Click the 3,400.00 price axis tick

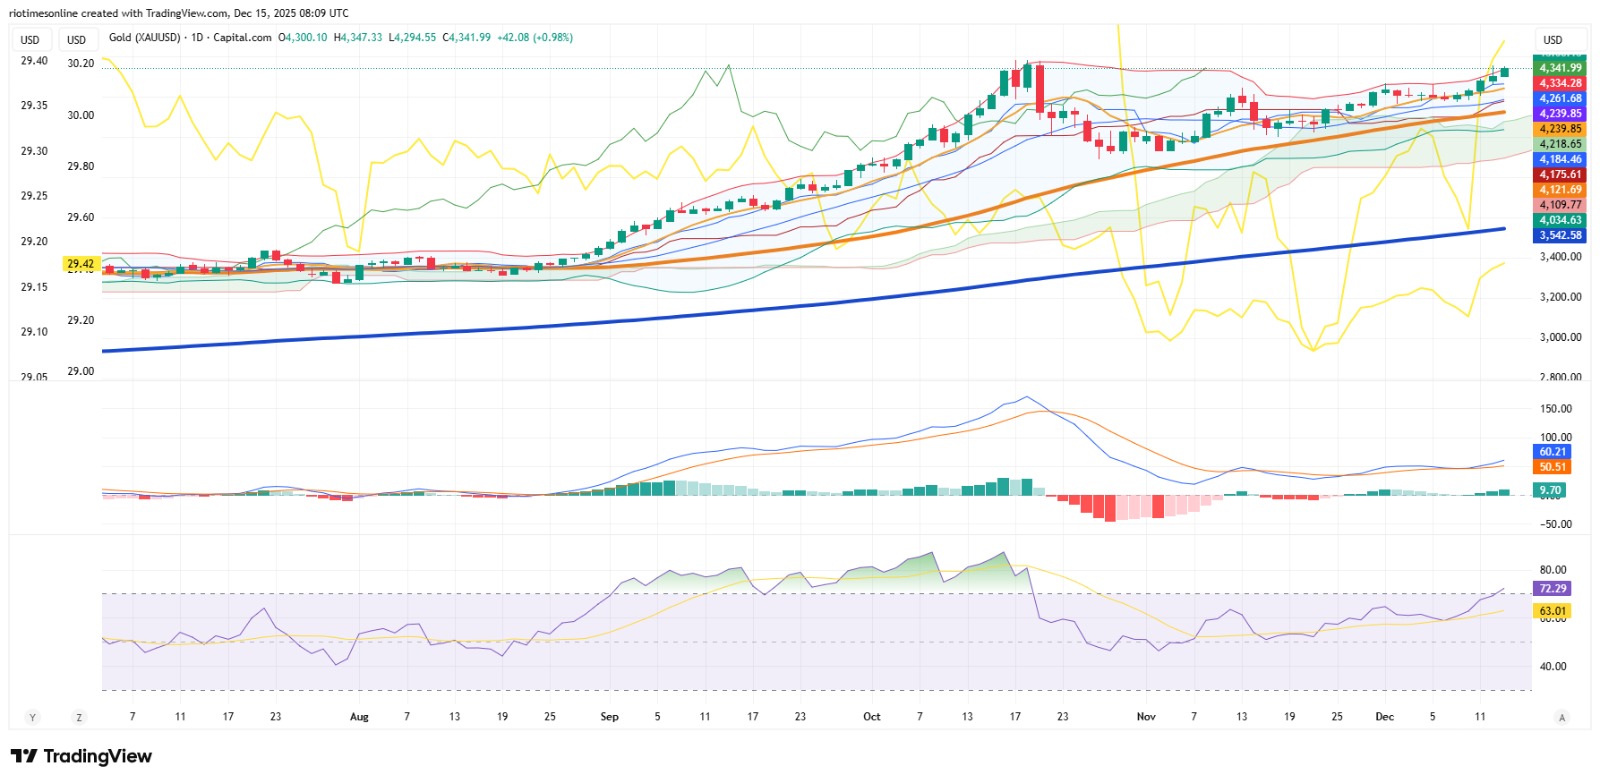tap(1560, 257)
